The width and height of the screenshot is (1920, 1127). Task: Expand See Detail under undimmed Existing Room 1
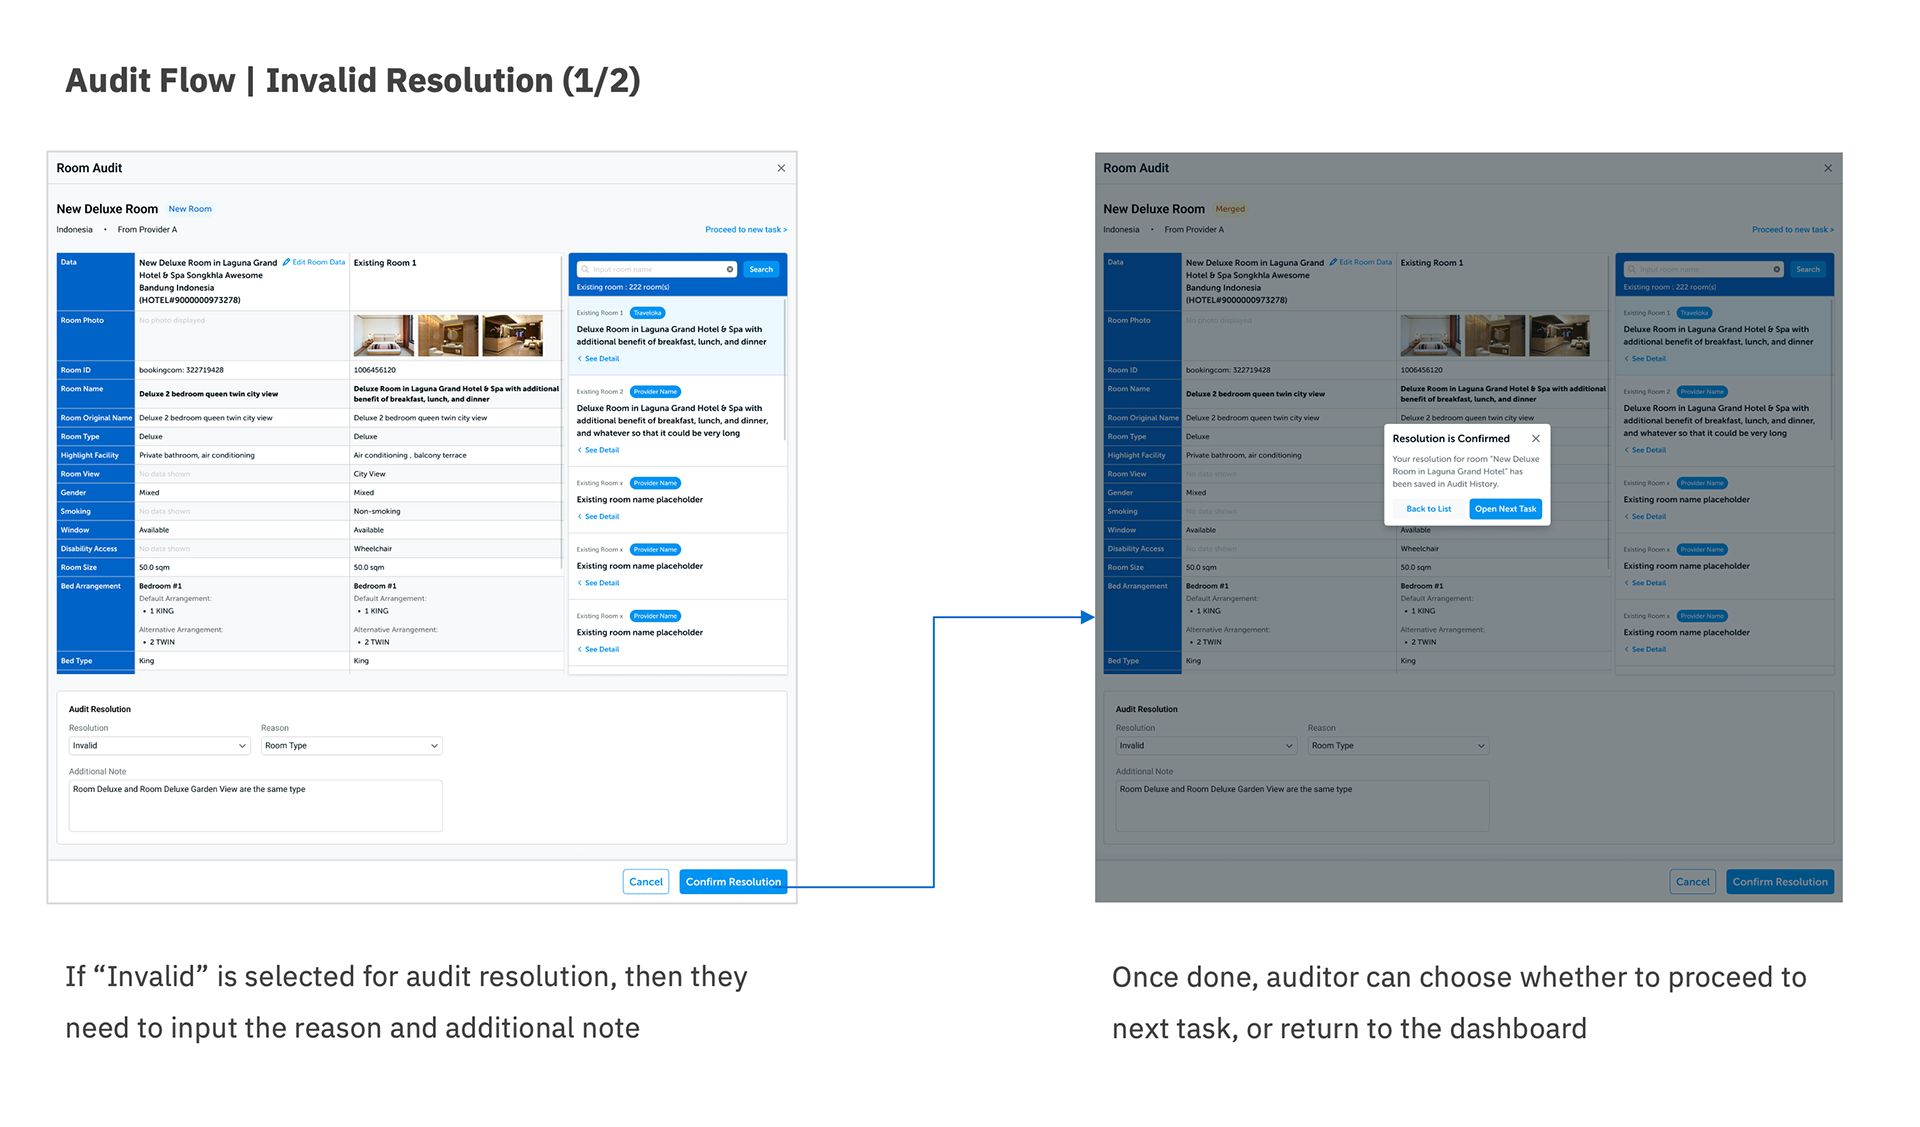tap(600, 359)
